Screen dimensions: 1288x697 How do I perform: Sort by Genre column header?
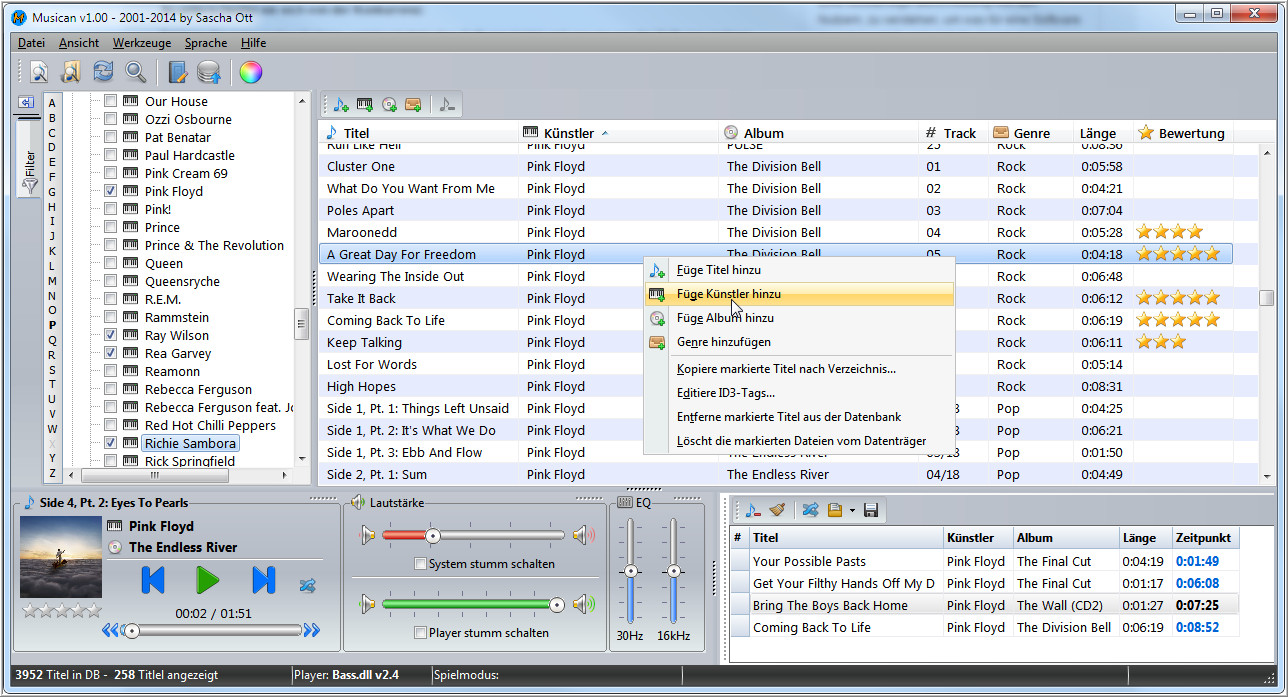[1032, 133]
